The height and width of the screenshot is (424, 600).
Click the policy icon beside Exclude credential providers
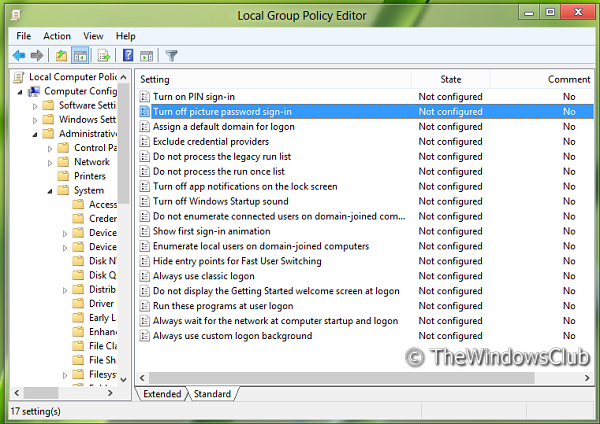[x=145, y=142]
